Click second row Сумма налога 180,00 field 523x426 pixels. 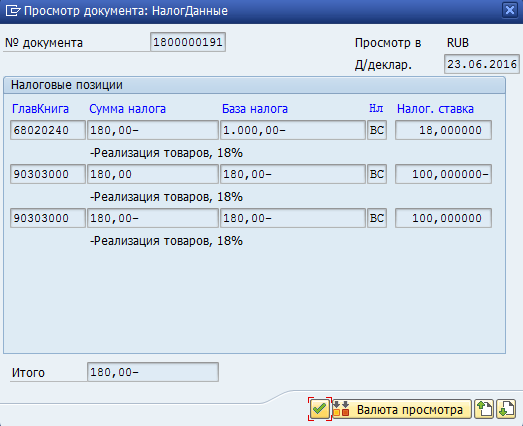pyautogui.click(x=153, y=174)
